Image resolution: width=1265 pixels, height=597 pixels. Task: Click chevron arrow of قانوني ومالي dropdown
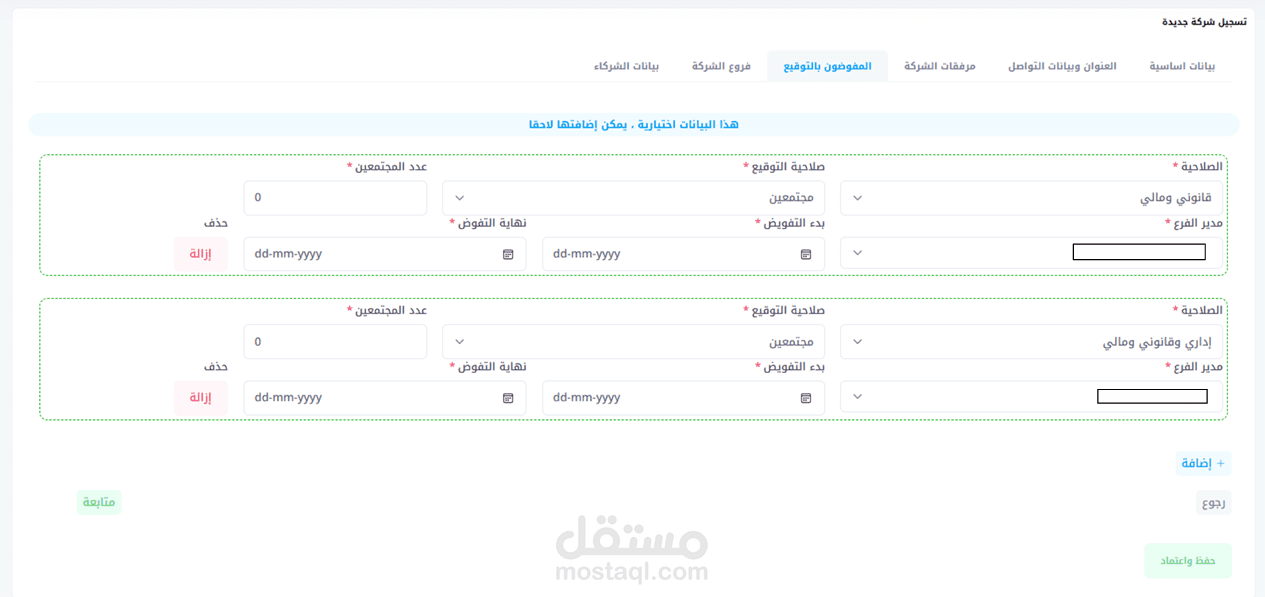click(x=858, y=198)
